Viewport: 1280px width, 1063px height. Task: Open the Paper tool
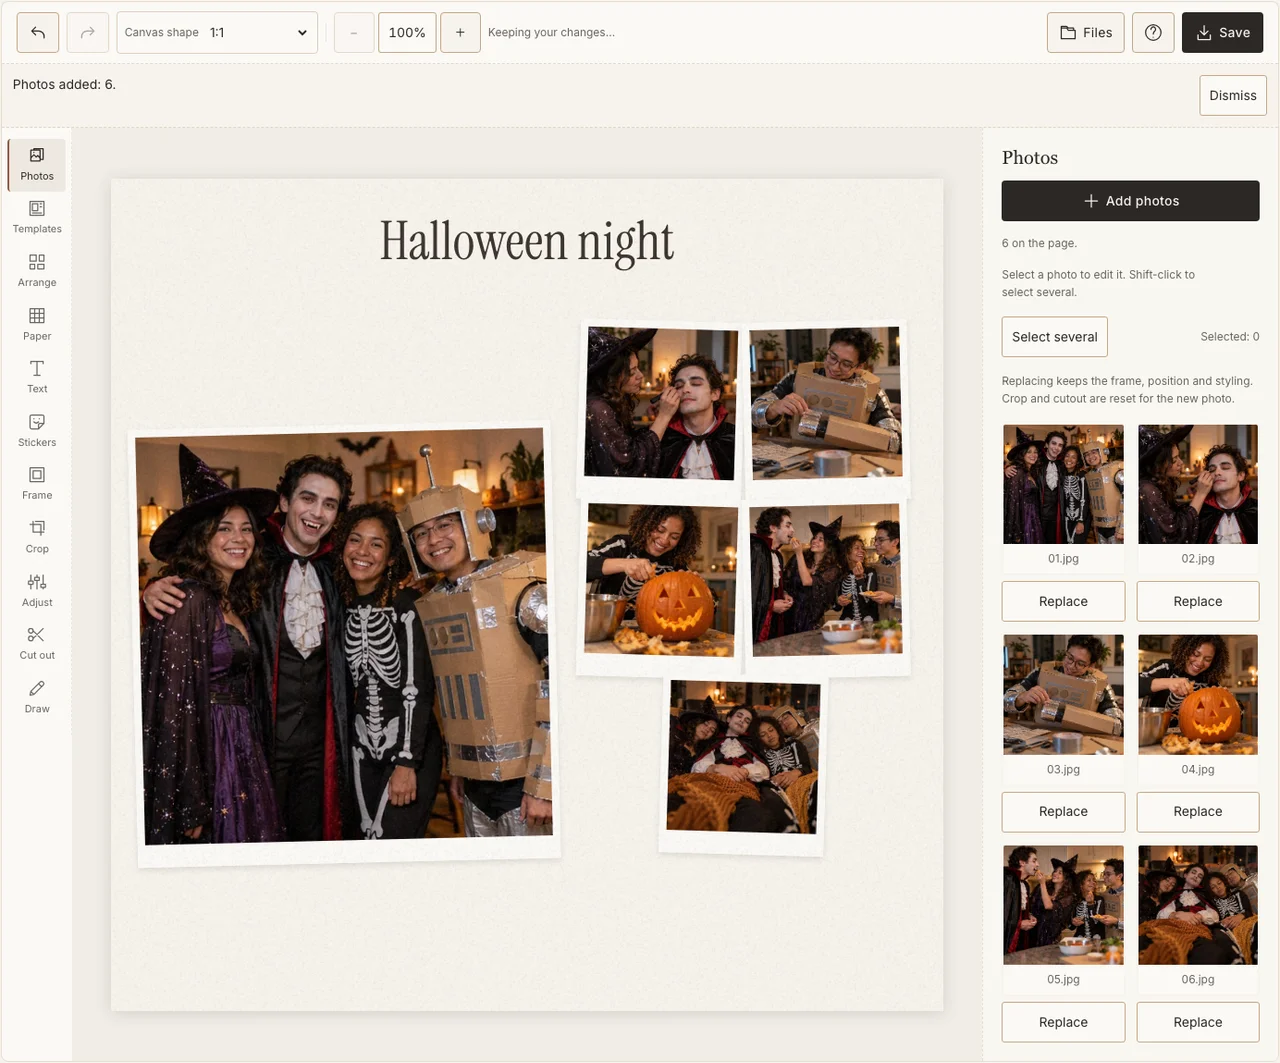click(37, 325)
